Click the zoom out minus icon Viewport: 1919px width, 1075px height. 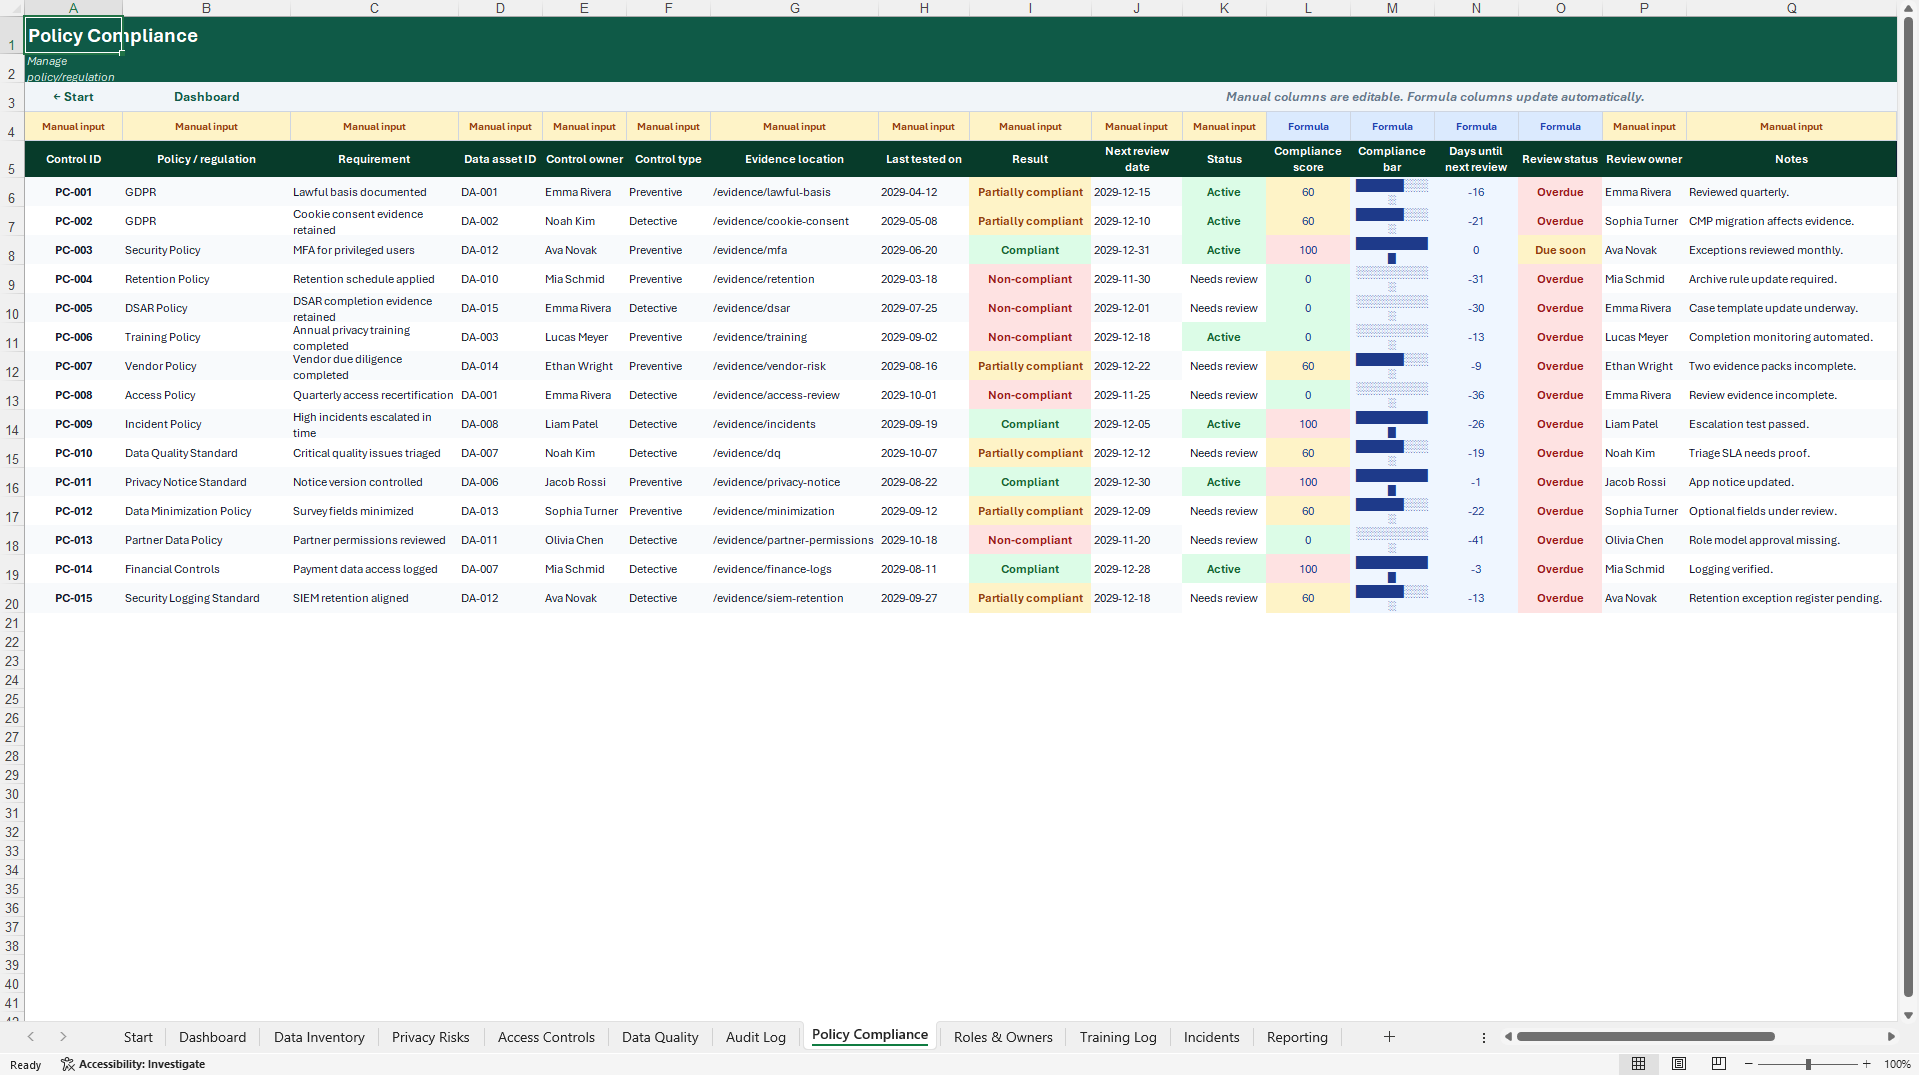pyautogui.click(x=1749, y=1064)
